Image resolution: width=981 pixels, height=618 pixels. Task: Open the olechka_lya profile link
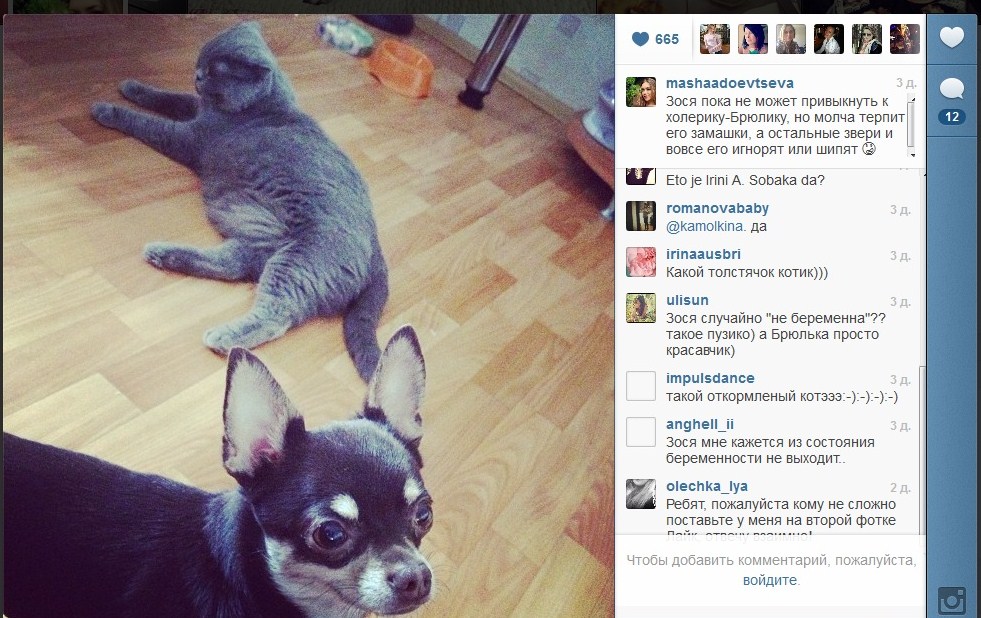706,487
